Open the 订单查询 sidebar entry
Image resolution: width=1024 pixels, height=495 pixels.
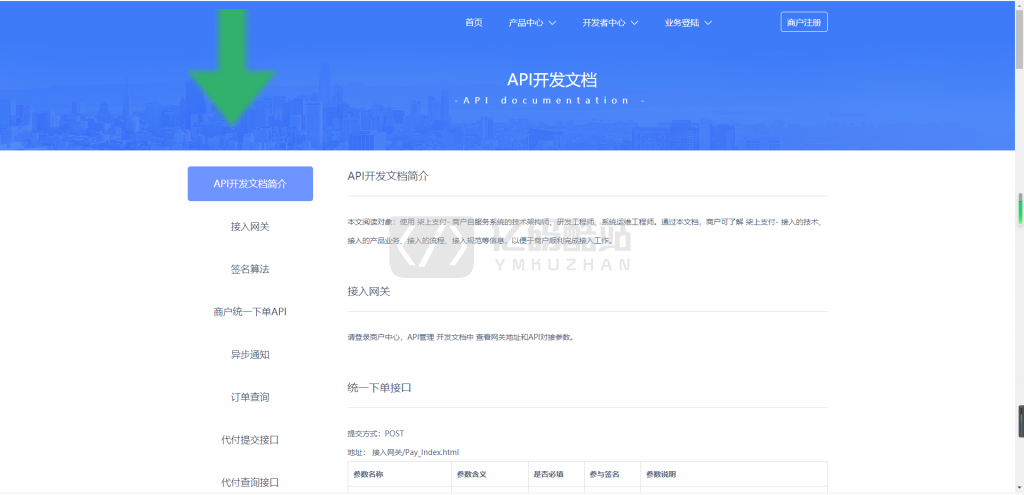coord(250,397)
